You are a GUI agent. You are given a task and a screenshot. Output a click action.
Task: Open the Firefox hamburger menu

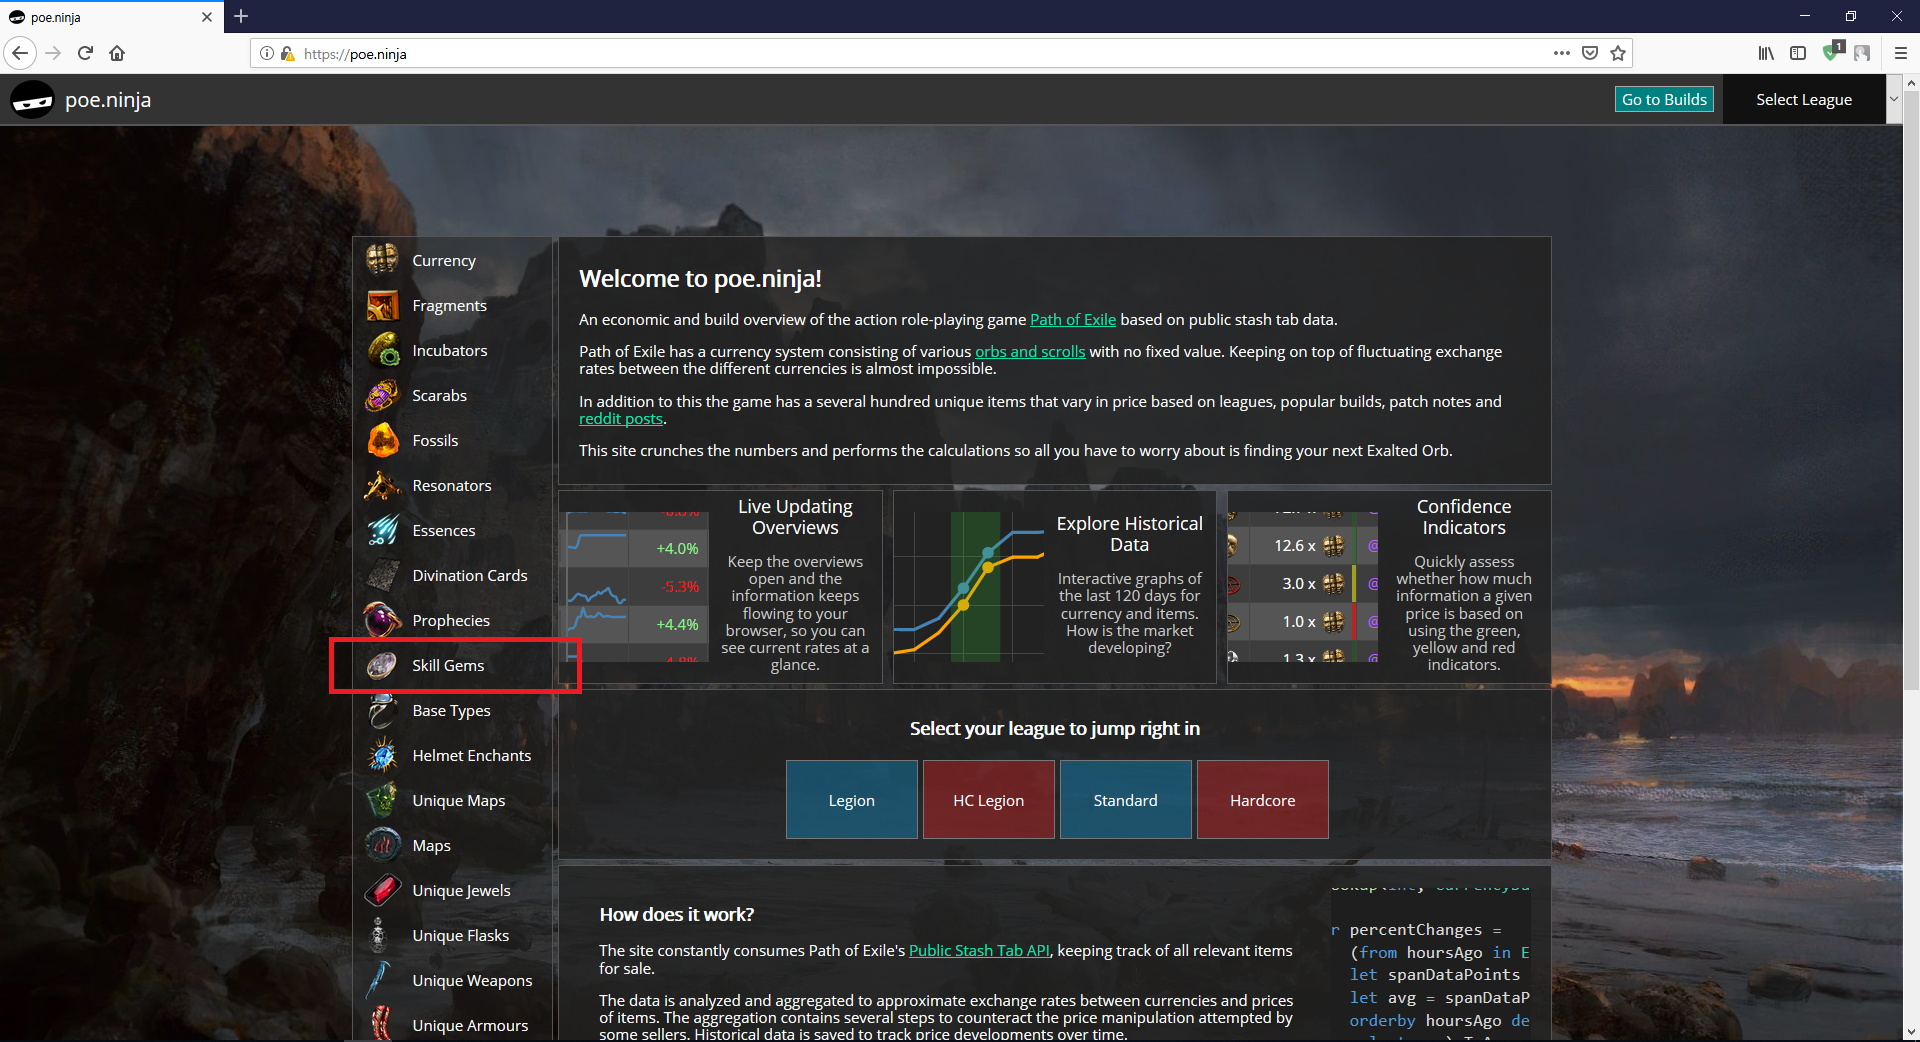(x=1901, y=53)
